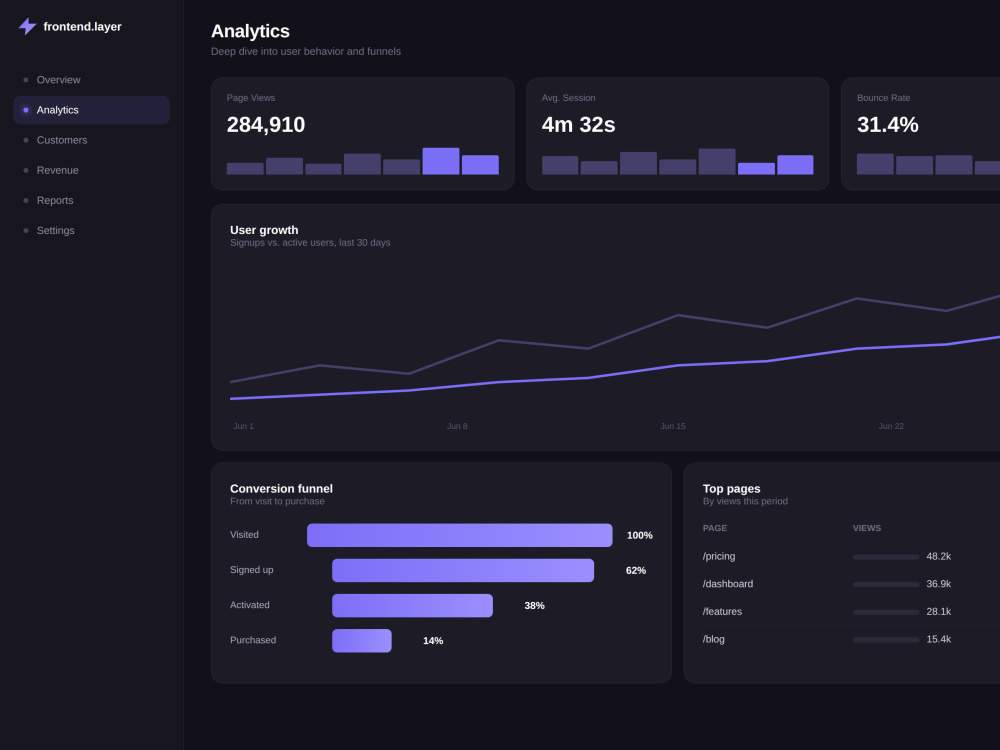Click the Jun 22 axis label
This screenshot has height=750, width=1000.
(891, 426)
